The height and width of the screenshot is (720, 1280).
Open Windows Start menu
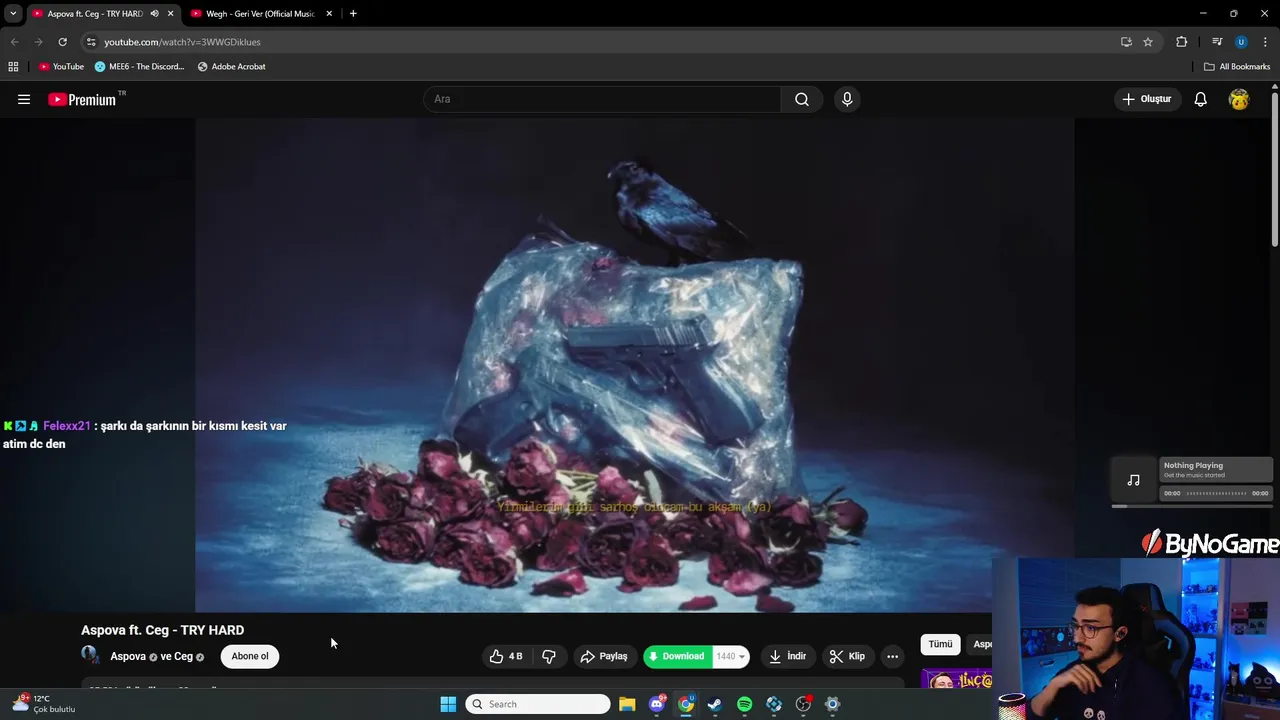click(x=448, y=704)
